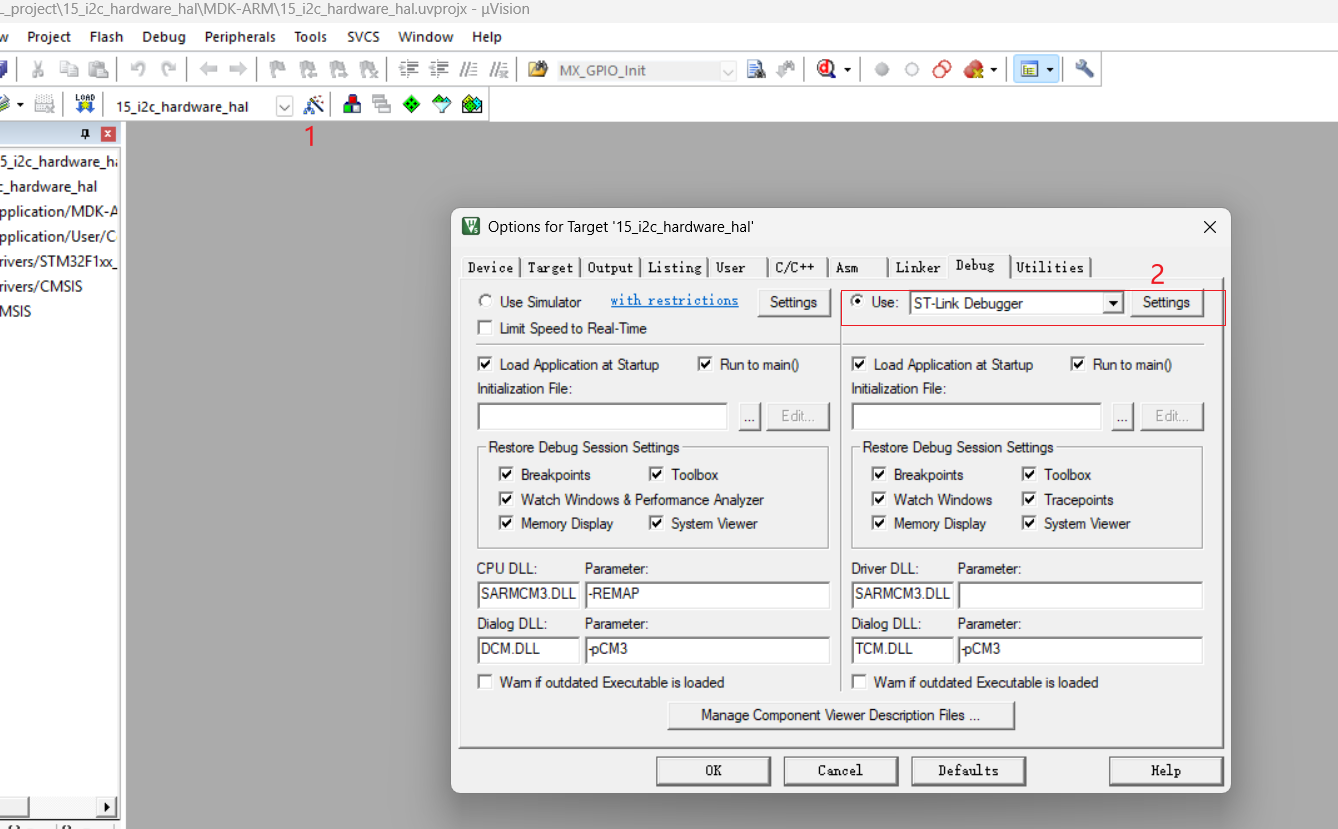Switch to the Output tab
Viewport: 1338px width, 829px height.
pos(610,267)
